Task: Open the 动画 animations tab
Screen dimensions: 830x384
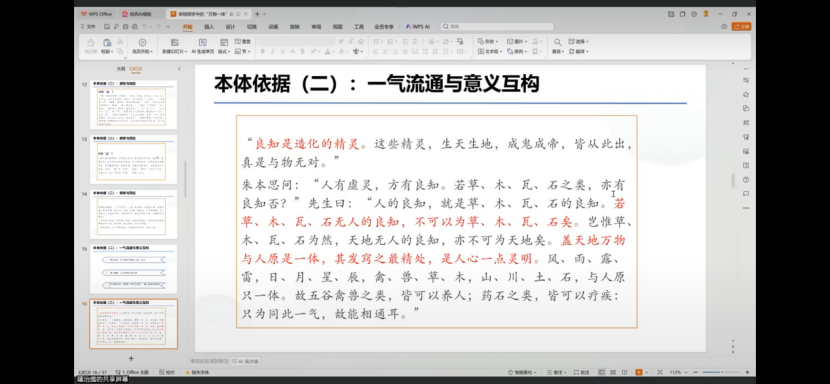Action: tap(273, 26)
